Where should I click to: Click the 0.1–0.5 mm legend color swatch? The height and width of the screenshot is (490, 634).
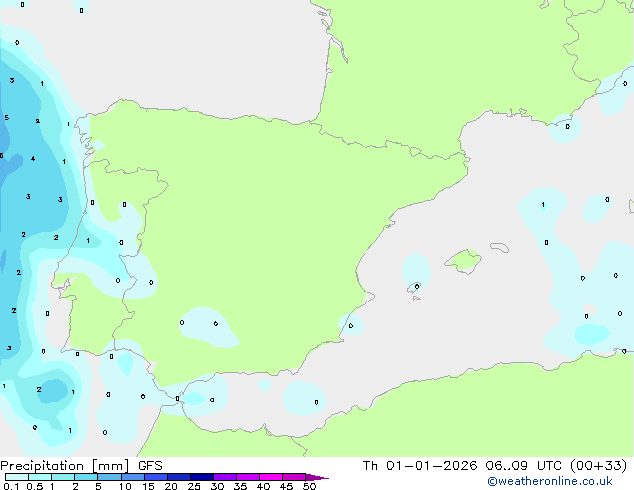point(17,477)
